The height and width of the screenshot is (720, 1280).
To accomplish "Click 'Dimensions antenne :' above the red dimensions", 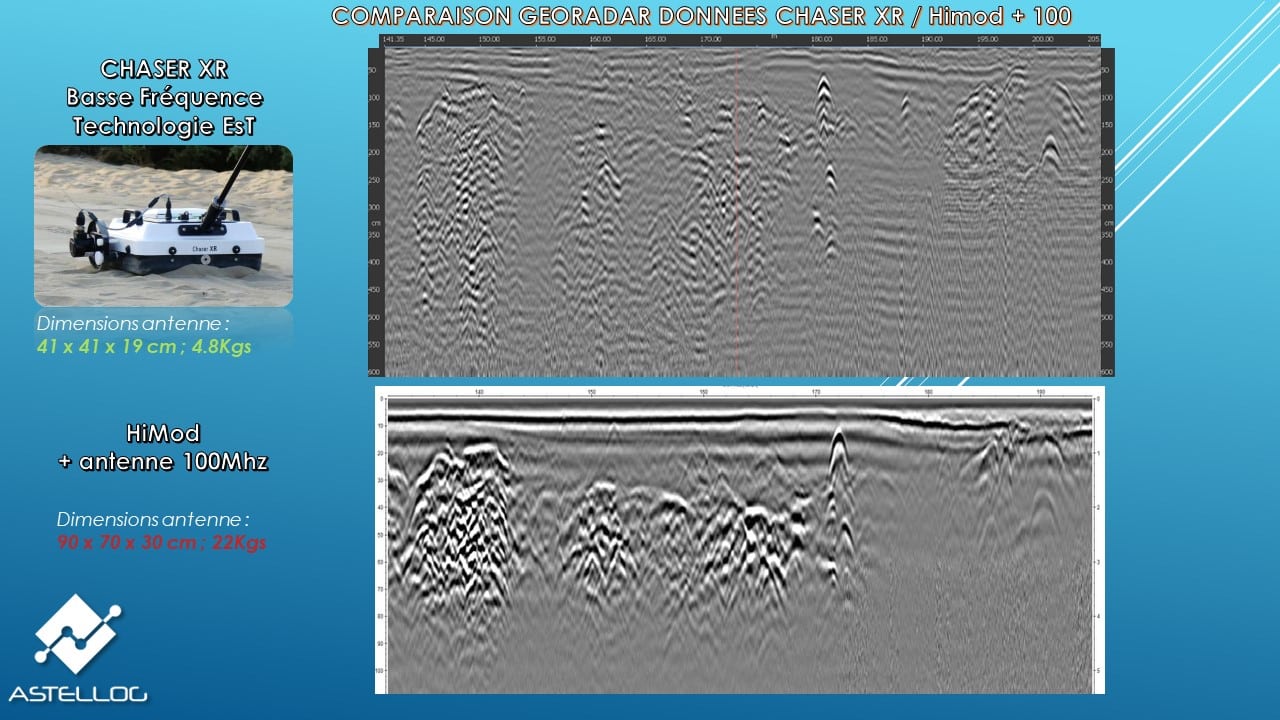I will (x=153, y=519).
